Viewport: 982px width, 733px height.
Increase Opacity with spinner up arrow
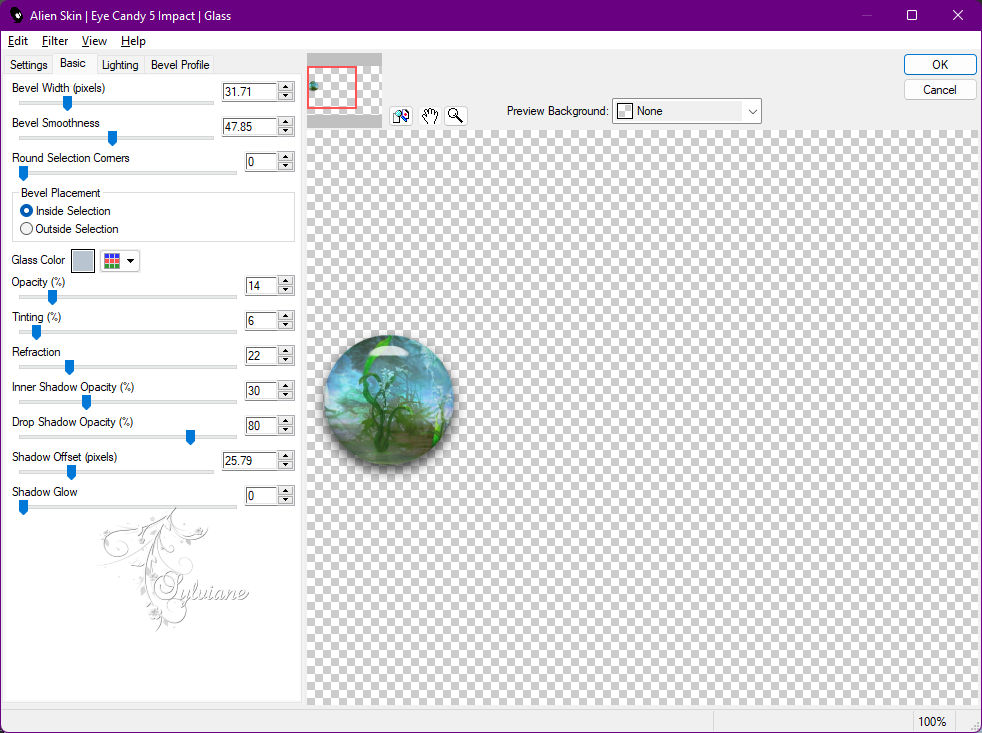tap(286, 282)
